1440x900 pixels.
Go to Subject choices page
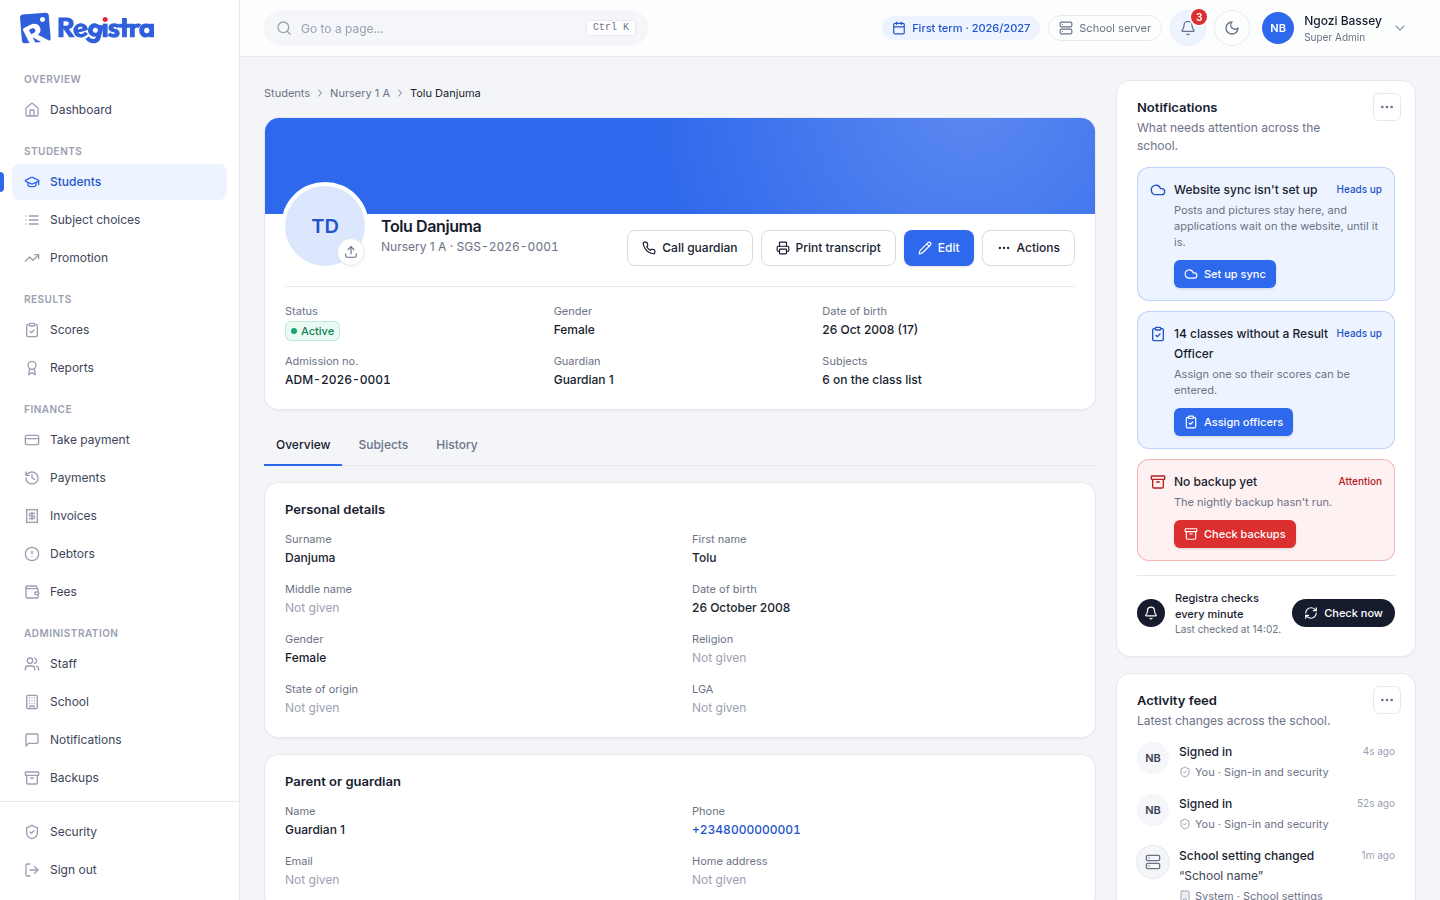(119, 220)
